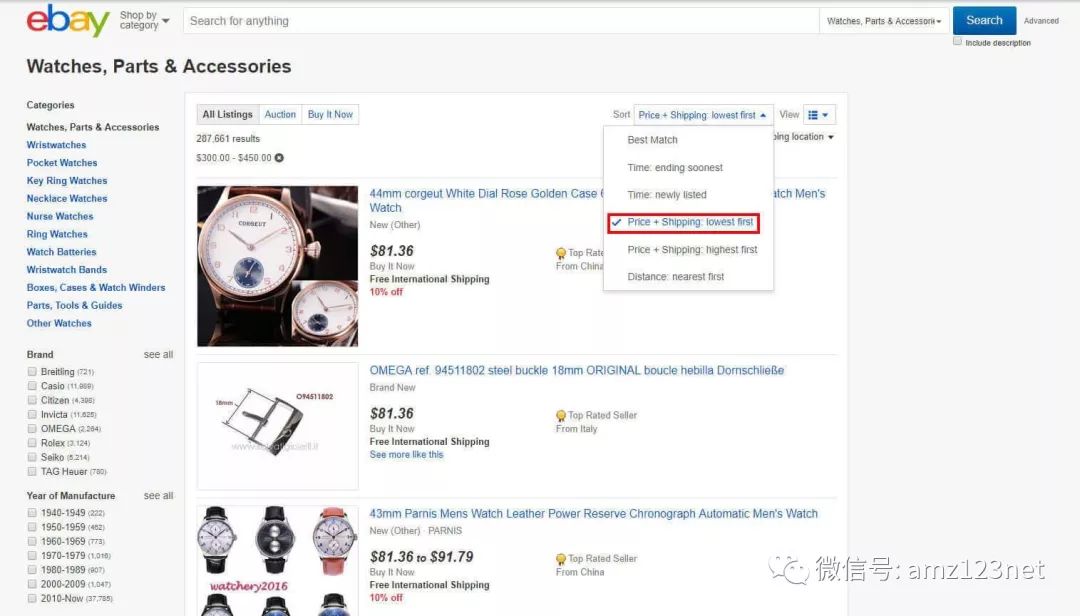
Task: Click the Search for anything field
Action: 500,21
